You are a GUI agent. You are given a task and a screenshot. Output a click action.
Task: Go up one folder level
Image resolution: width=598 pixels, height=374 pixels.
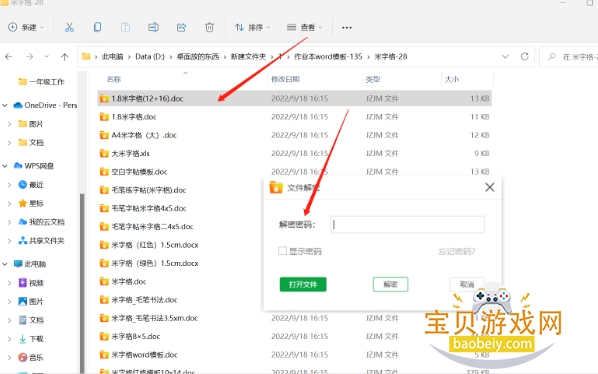pyautogui.click(x=64, y=57)
